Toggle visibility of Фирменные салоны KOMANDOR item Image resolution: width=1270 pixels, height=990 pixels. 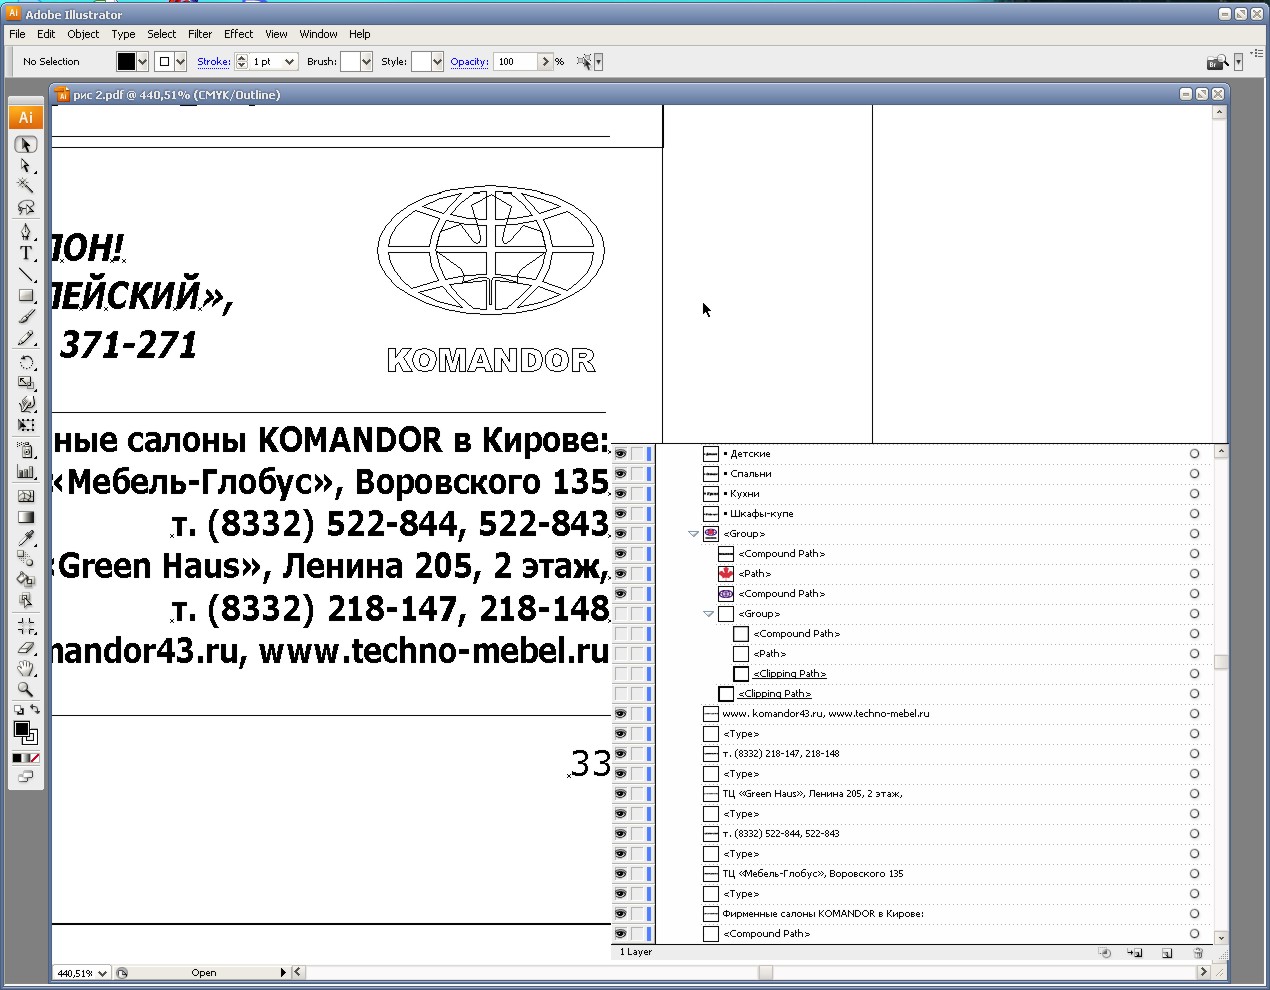(x=620, y=914)
